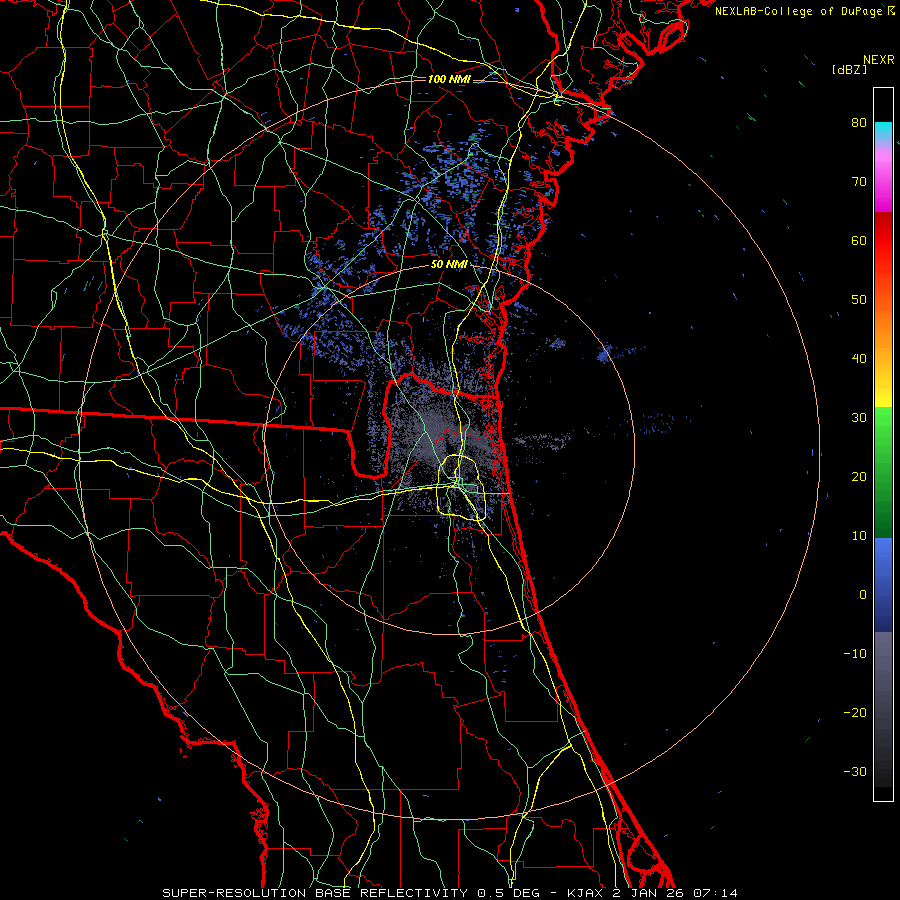Click the -30 dBZ value on the legend

[x=855, y=771]
